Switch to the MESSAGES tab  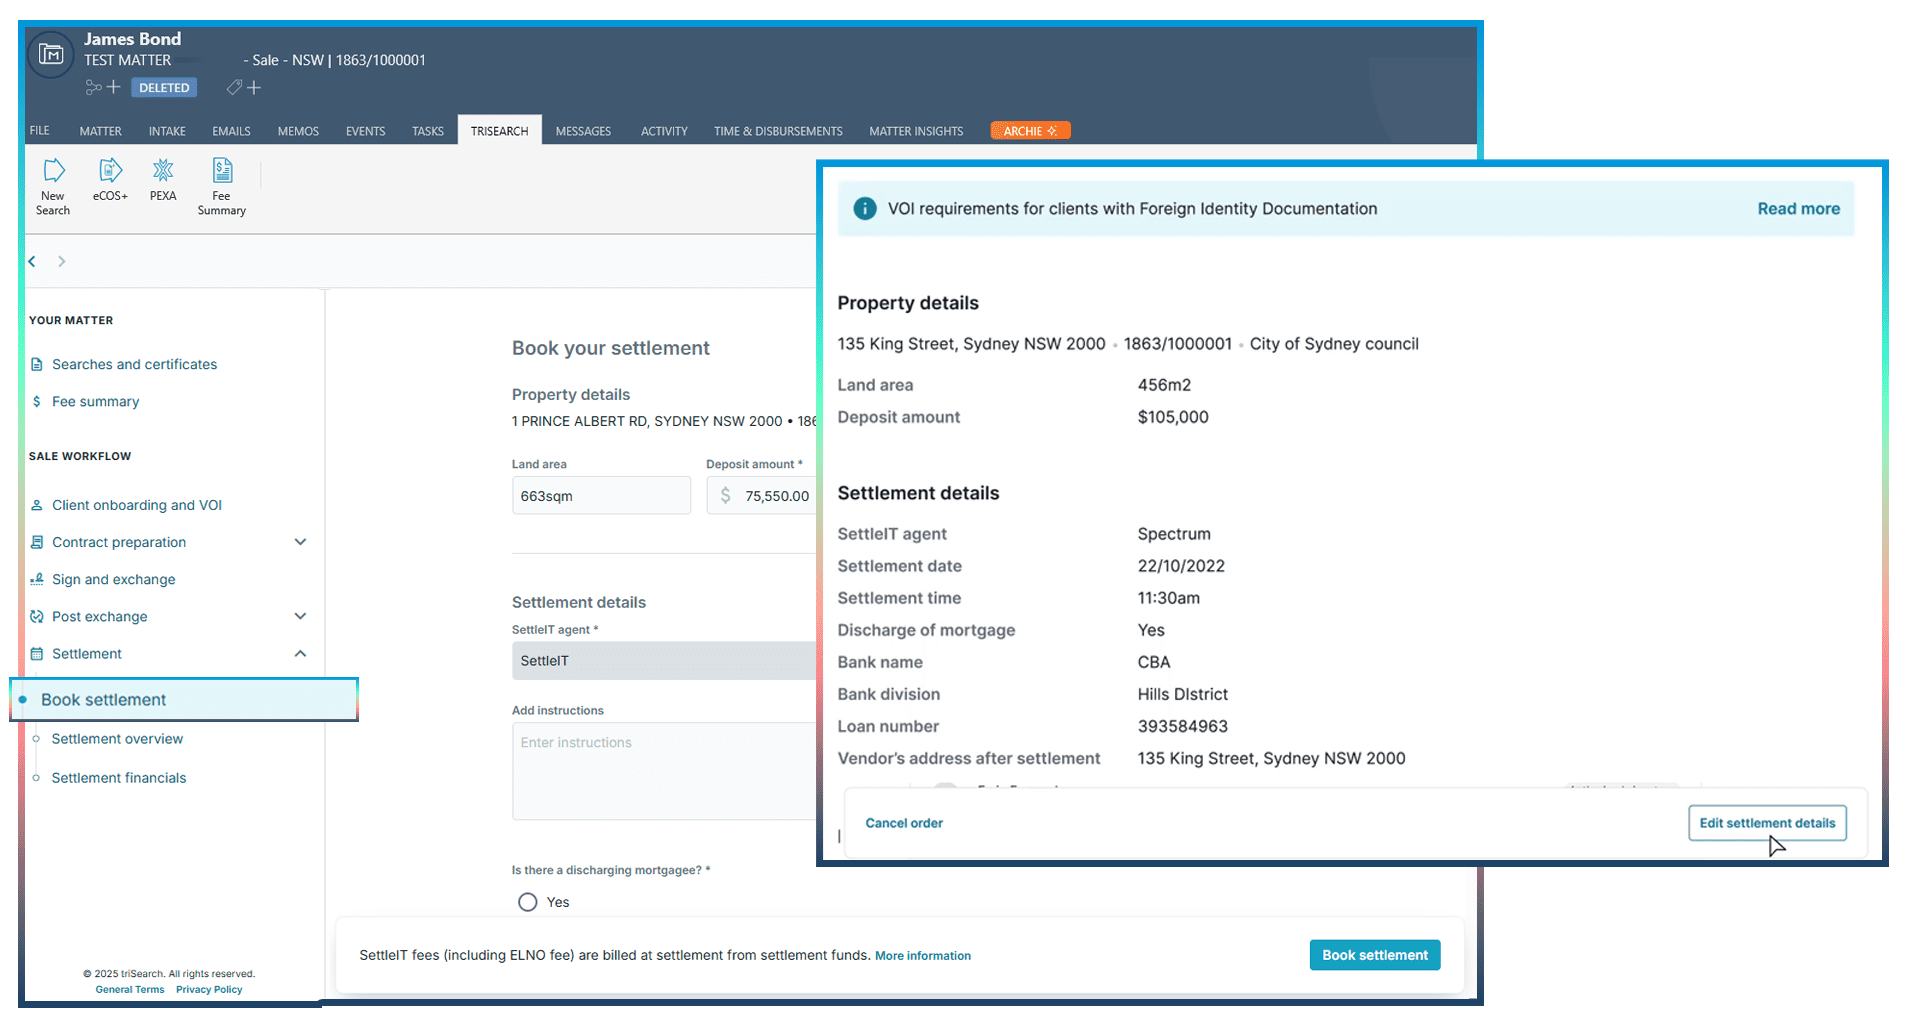click(x=583, y=131)
